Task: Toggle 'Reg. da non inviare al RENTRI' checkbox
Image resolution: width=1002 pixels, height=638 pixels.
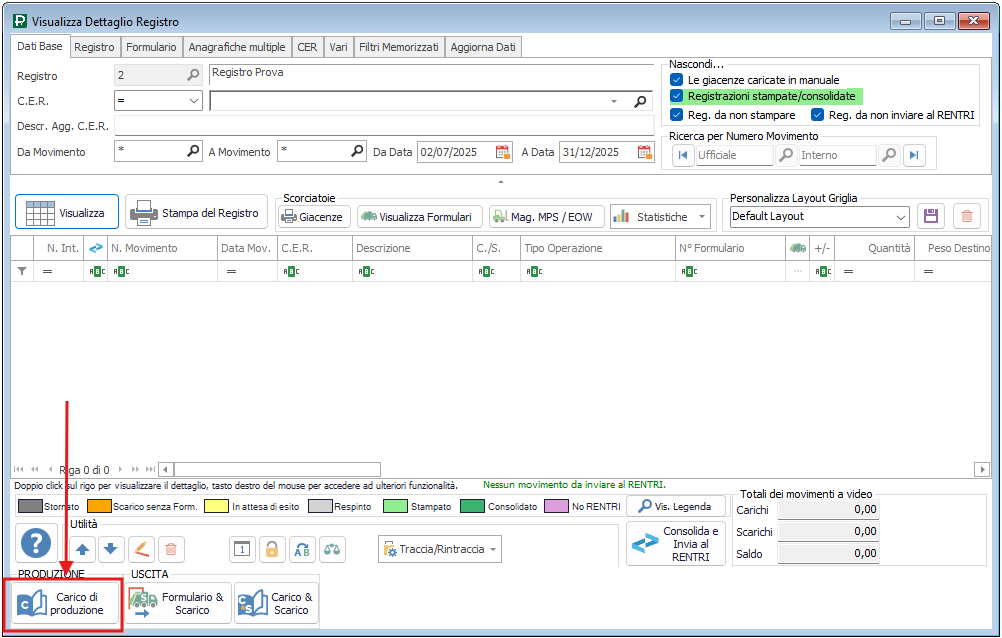Action: click(817, 115)
